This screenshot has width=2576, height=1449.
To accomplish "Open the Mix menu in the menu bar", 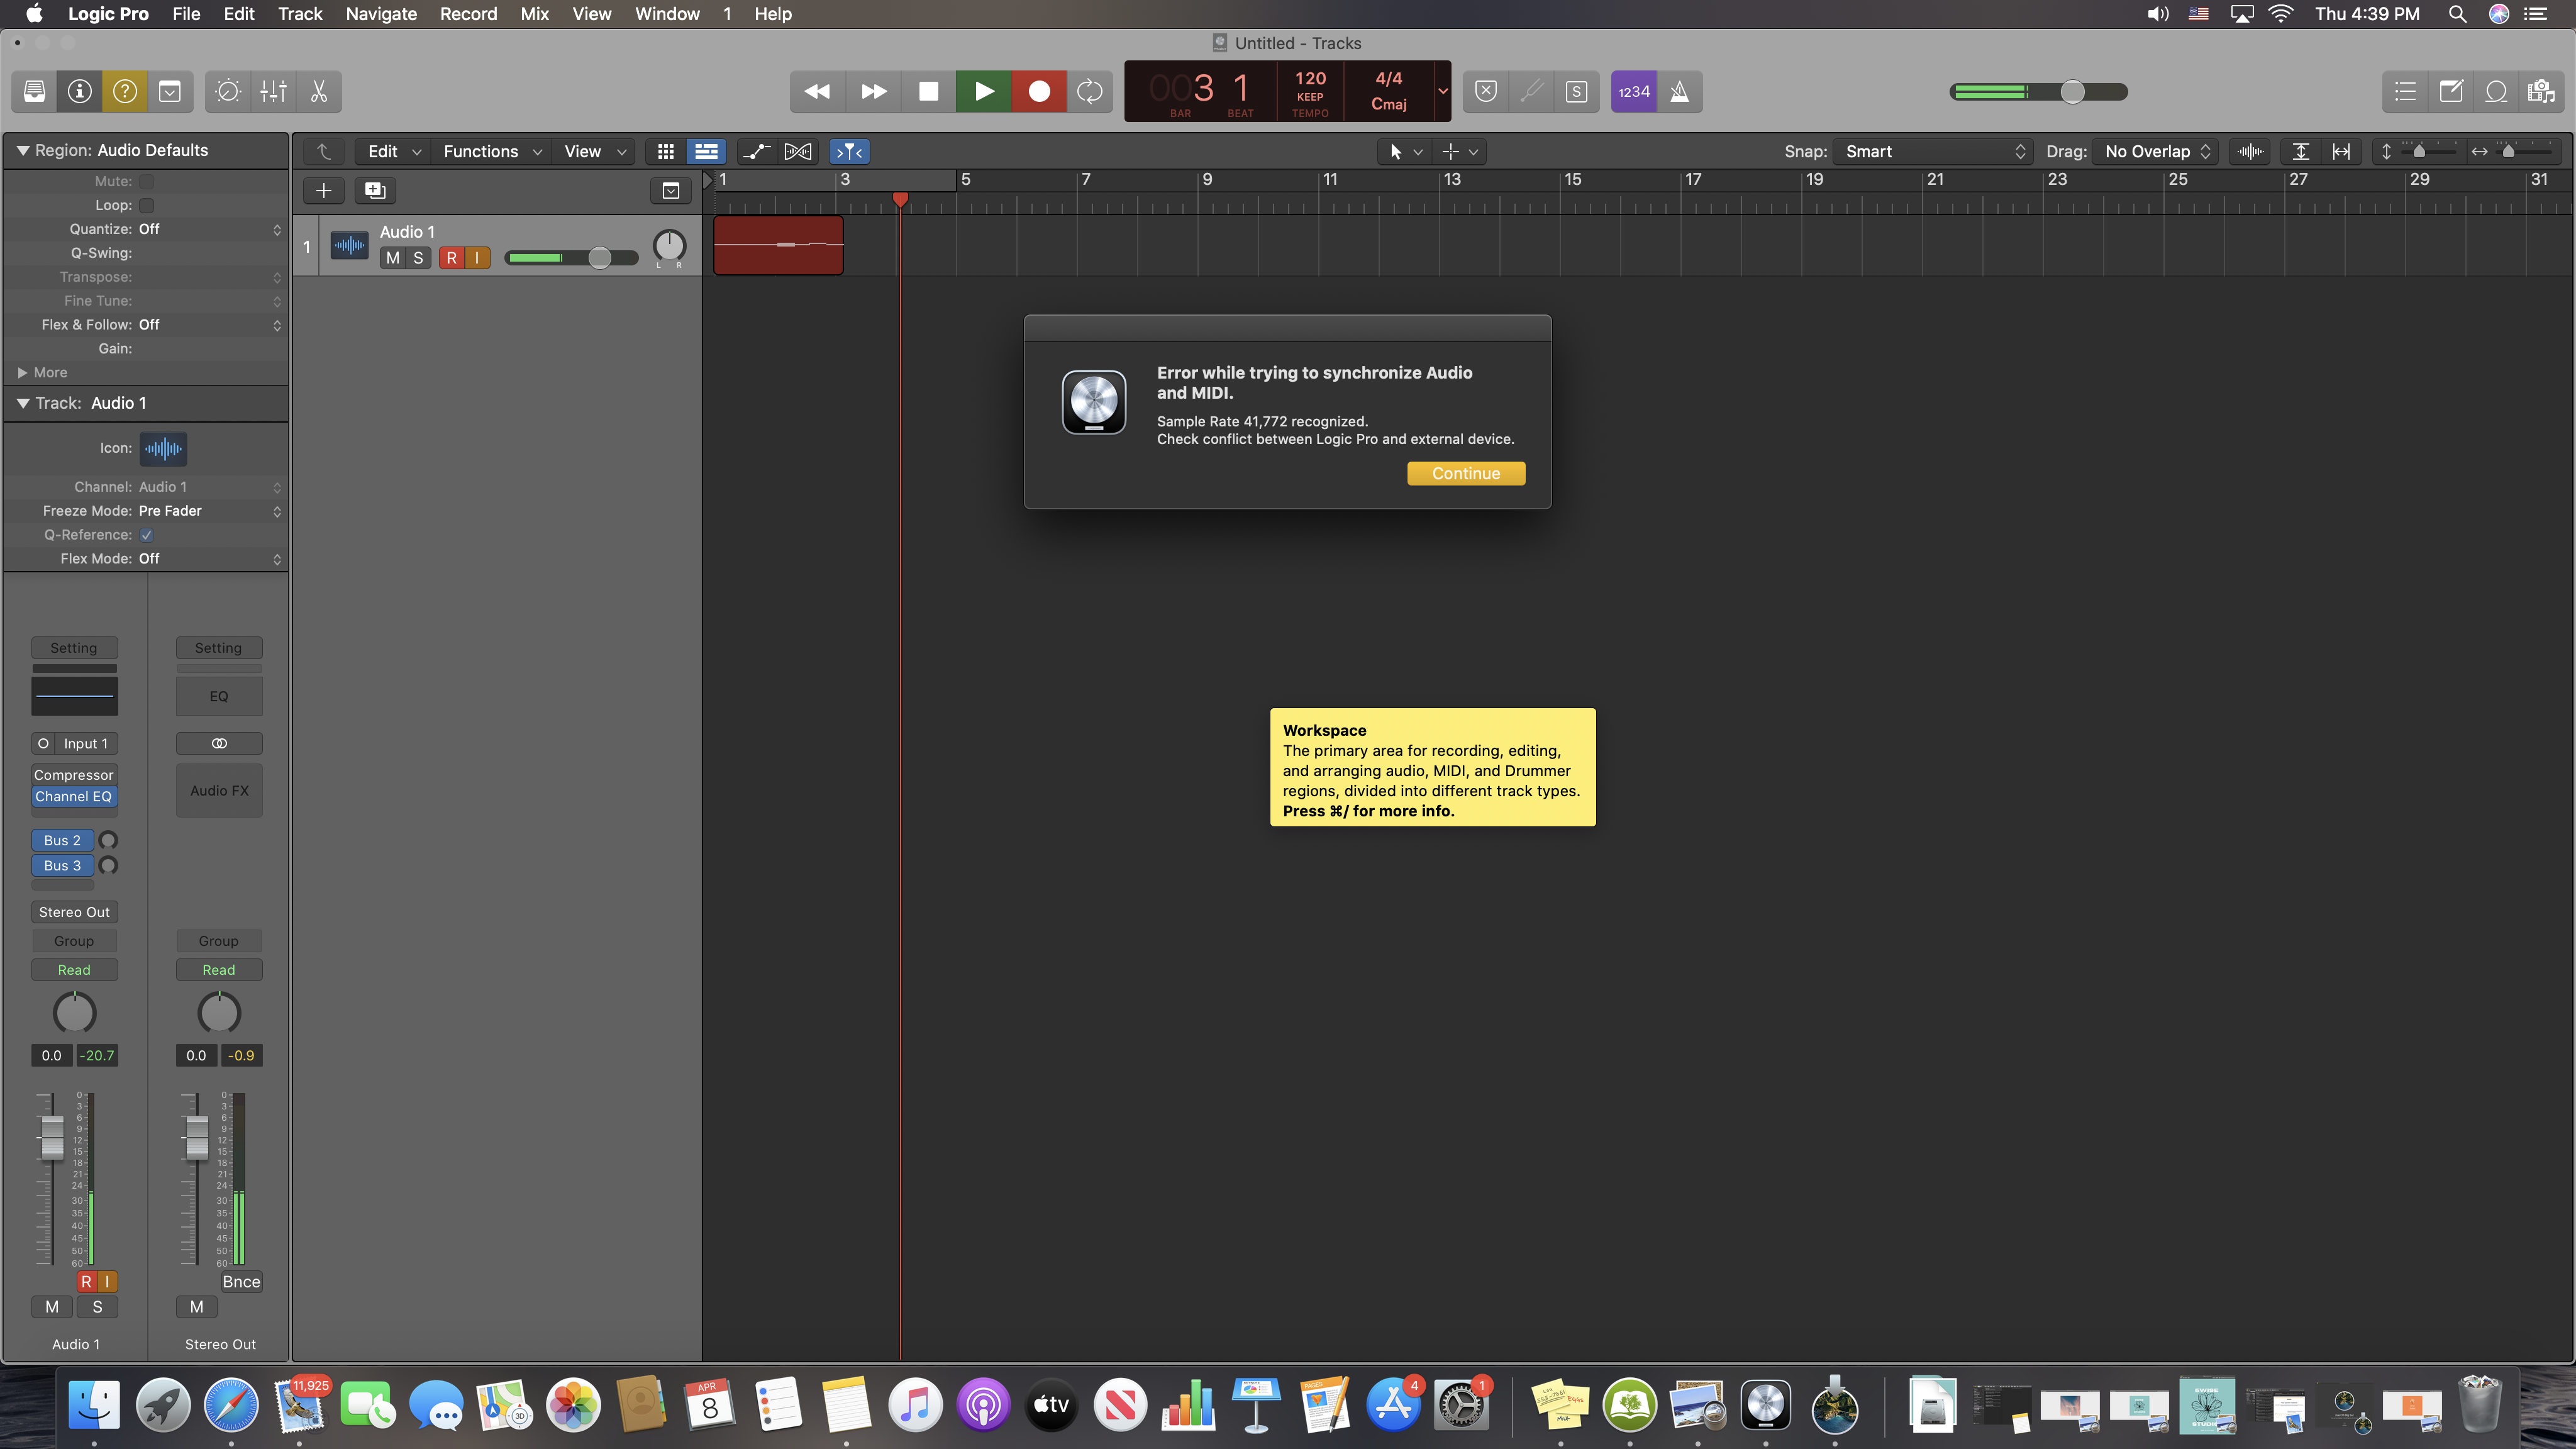I will [x=534, y=14].
